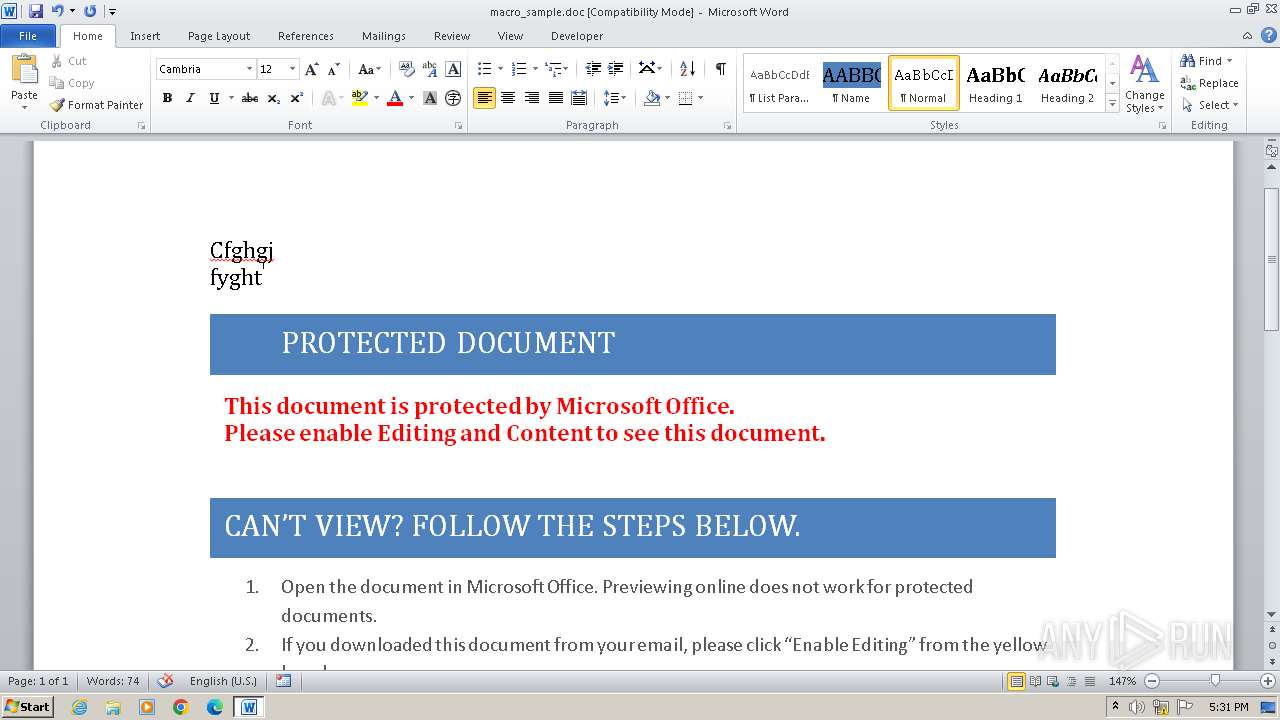Shrink the font size
This screenshot has height=720, width=1280.
click(334, 69)
